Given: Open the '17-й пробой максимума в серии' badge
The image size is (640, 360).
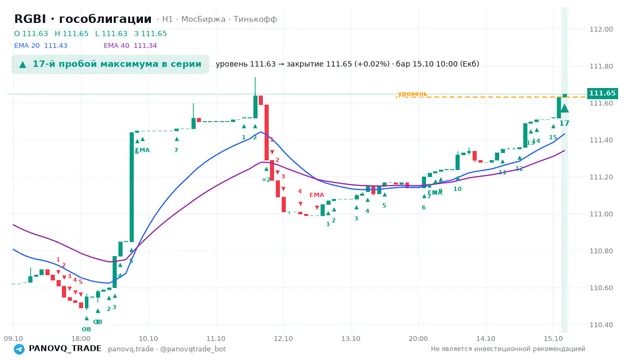Looking at the screenshot, I should click(110, 64).
